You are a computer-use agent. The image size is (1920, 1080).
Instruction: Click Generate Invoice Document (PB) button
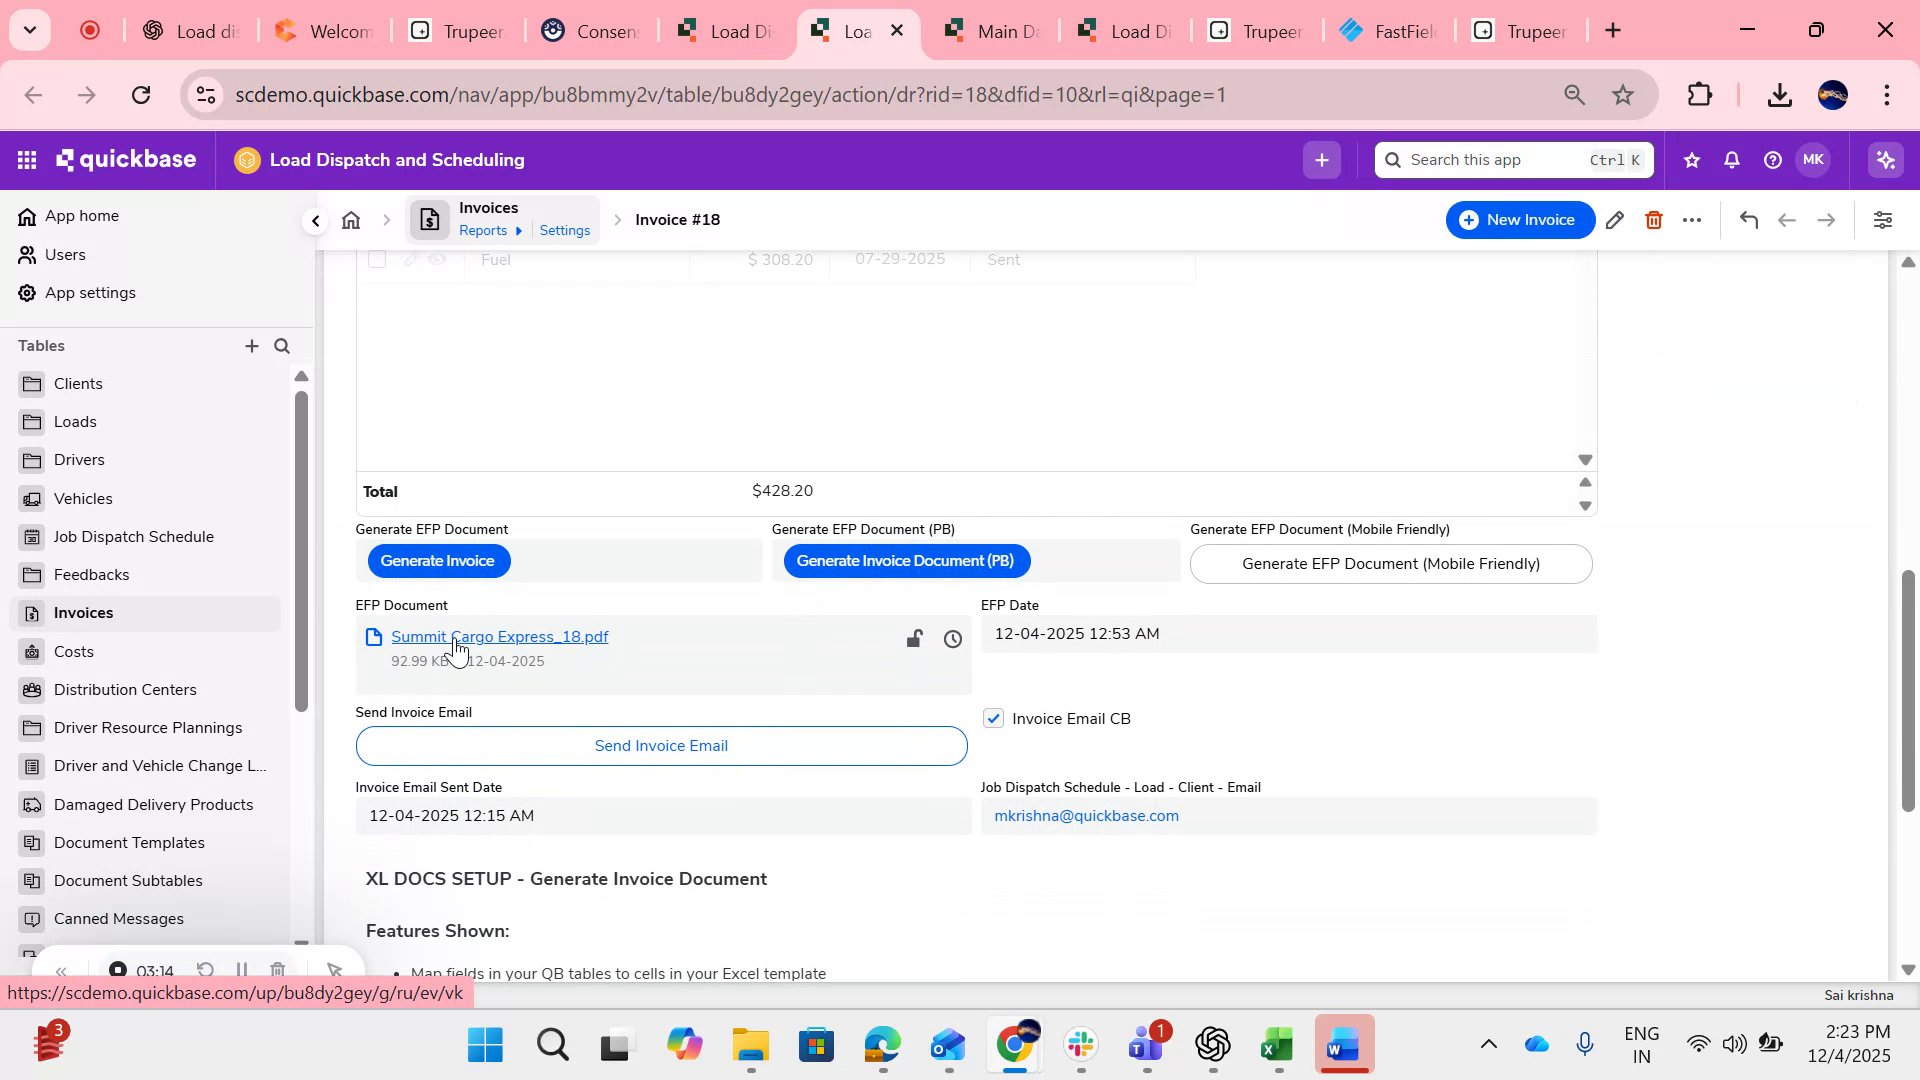[906, 561]
